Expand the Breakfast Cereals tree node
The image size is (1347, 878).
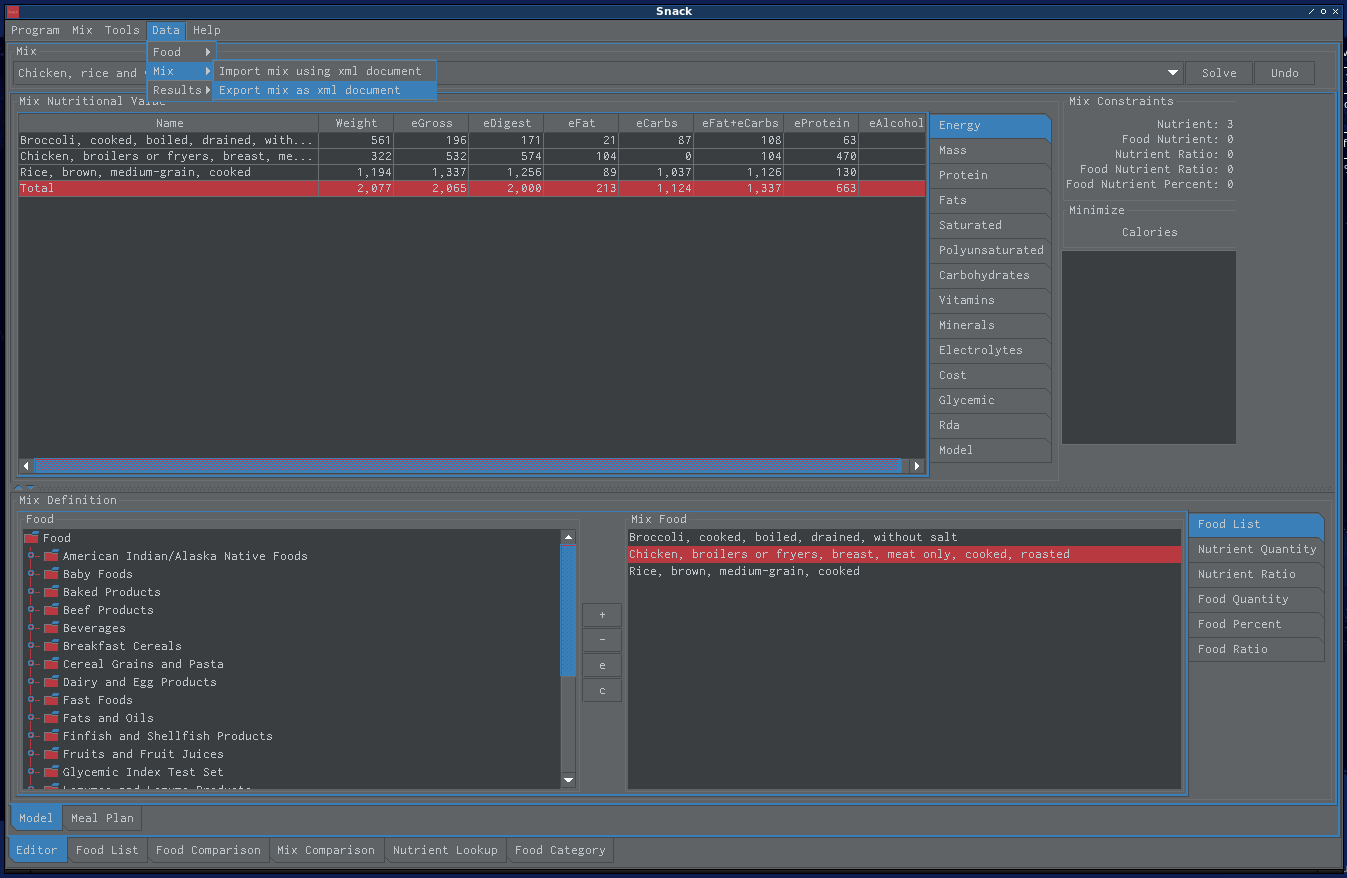(32, 646)
